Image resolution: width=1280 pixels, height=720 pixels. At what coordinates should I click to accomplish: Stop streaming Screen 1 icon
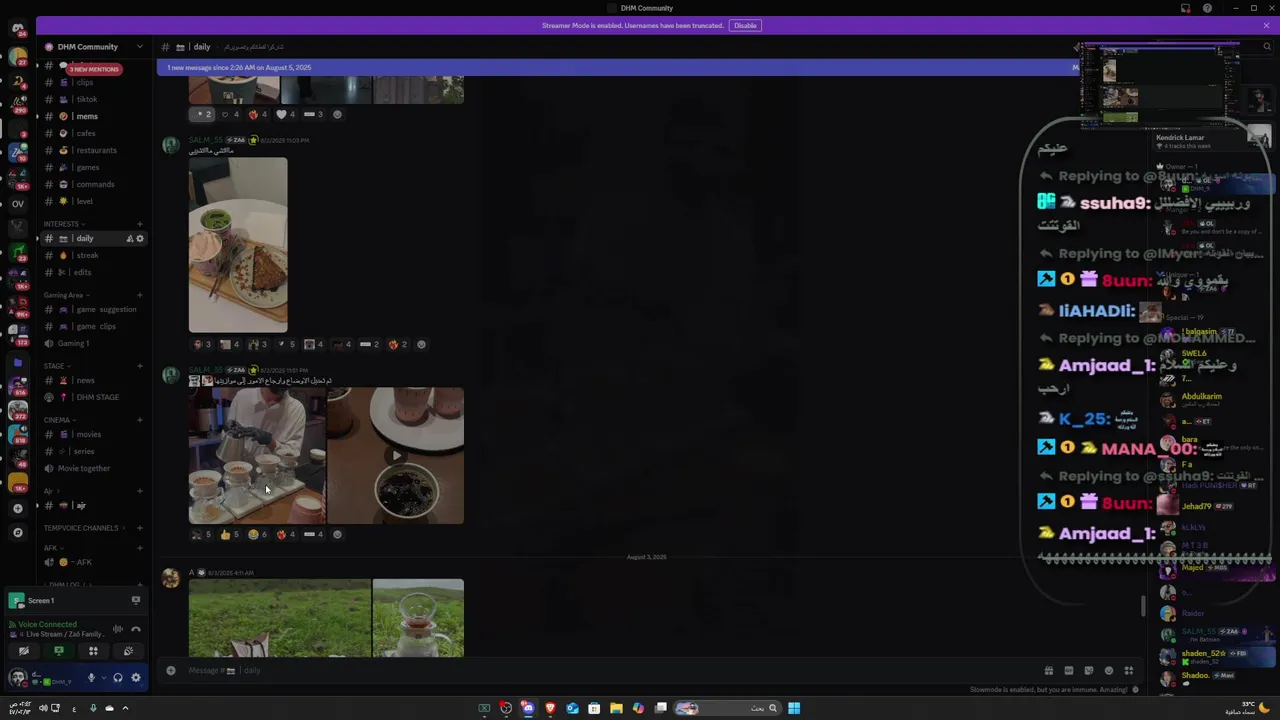tap(136, 600)
